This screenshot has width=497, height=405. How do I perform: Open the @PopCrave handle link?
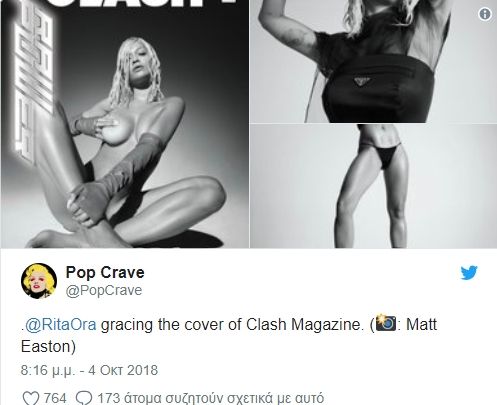point(104,290)
